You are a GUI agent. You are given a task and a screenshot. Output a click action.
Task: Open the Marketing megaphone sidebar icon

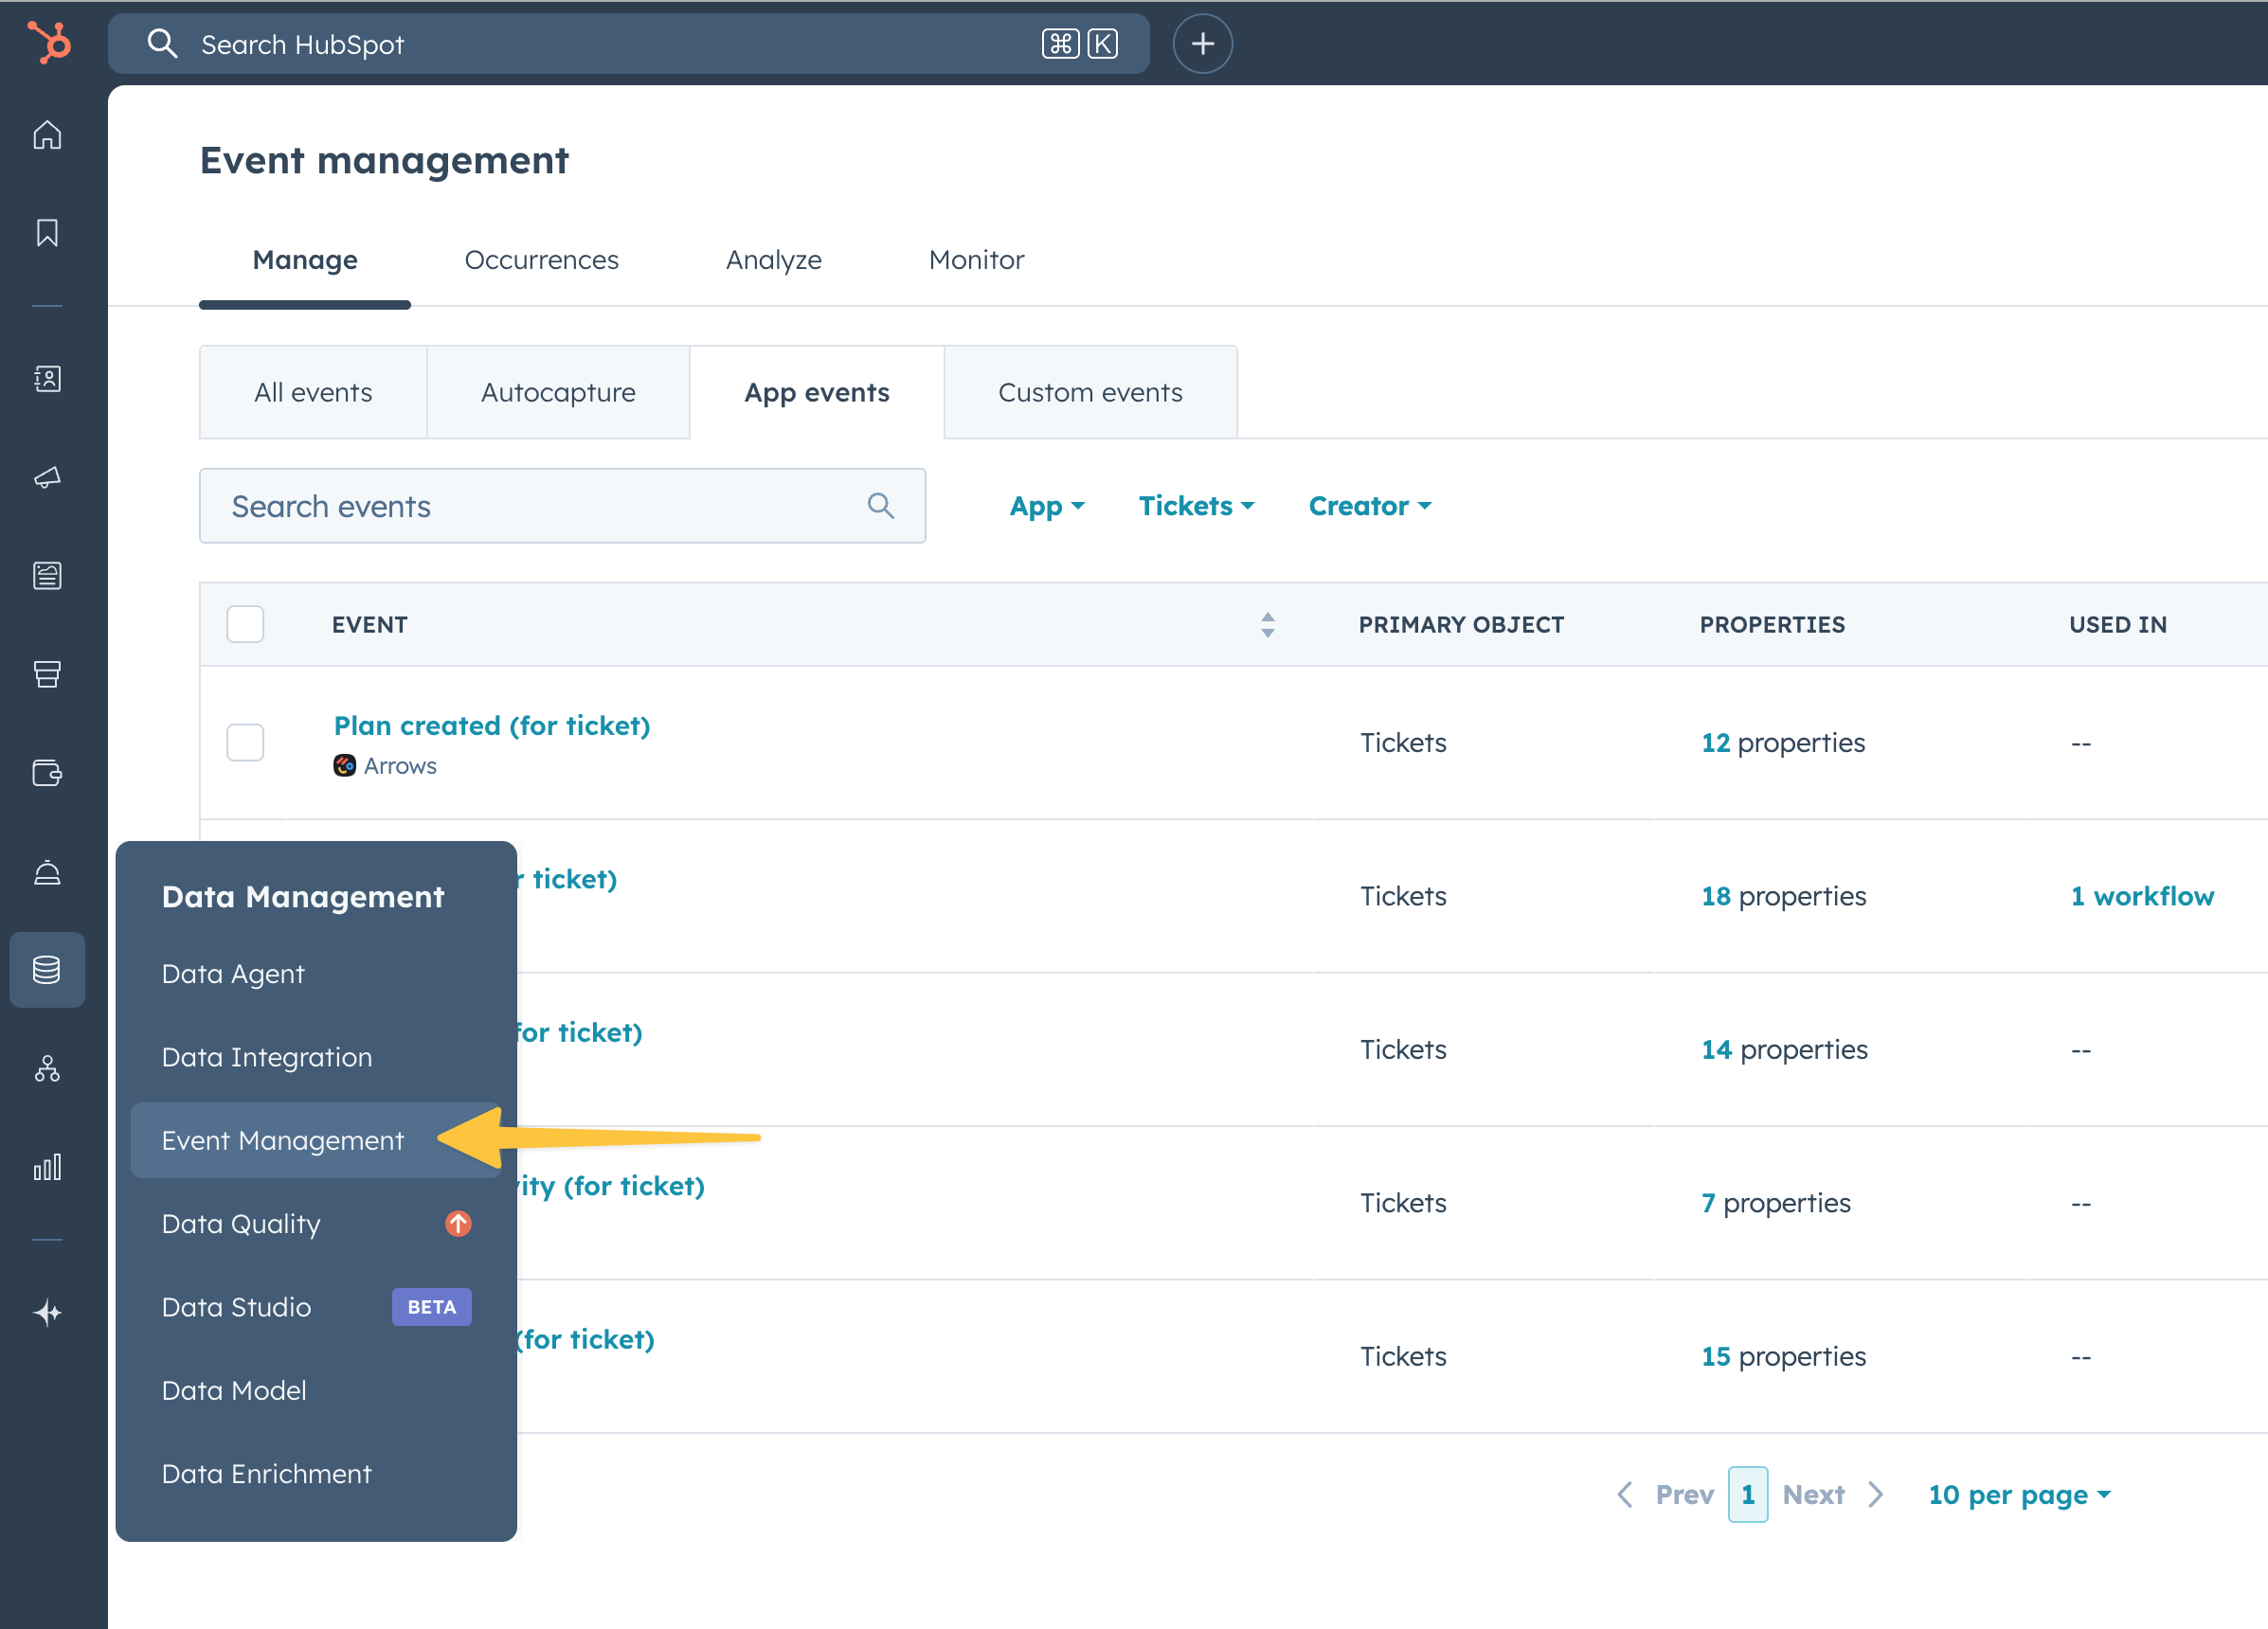(x=47, y=477)
